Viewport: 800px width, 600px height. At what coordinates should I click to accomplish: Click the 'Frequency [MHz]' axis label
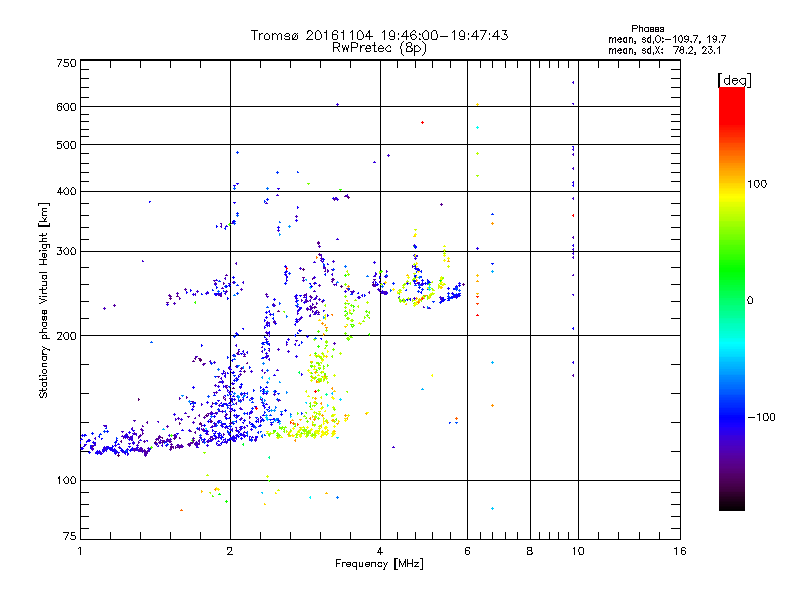point(379,564)
